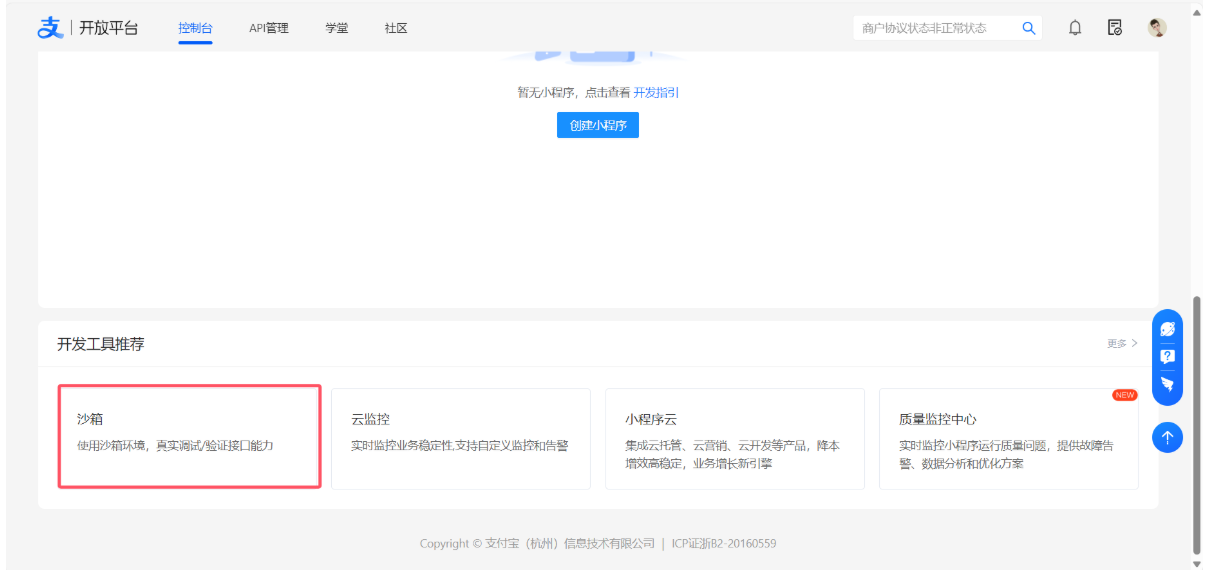The width and height of the screenshot is (1205, 571).
Task: Click 更多 in 开发工具推荐
Action: click(x=1122, y=343)
